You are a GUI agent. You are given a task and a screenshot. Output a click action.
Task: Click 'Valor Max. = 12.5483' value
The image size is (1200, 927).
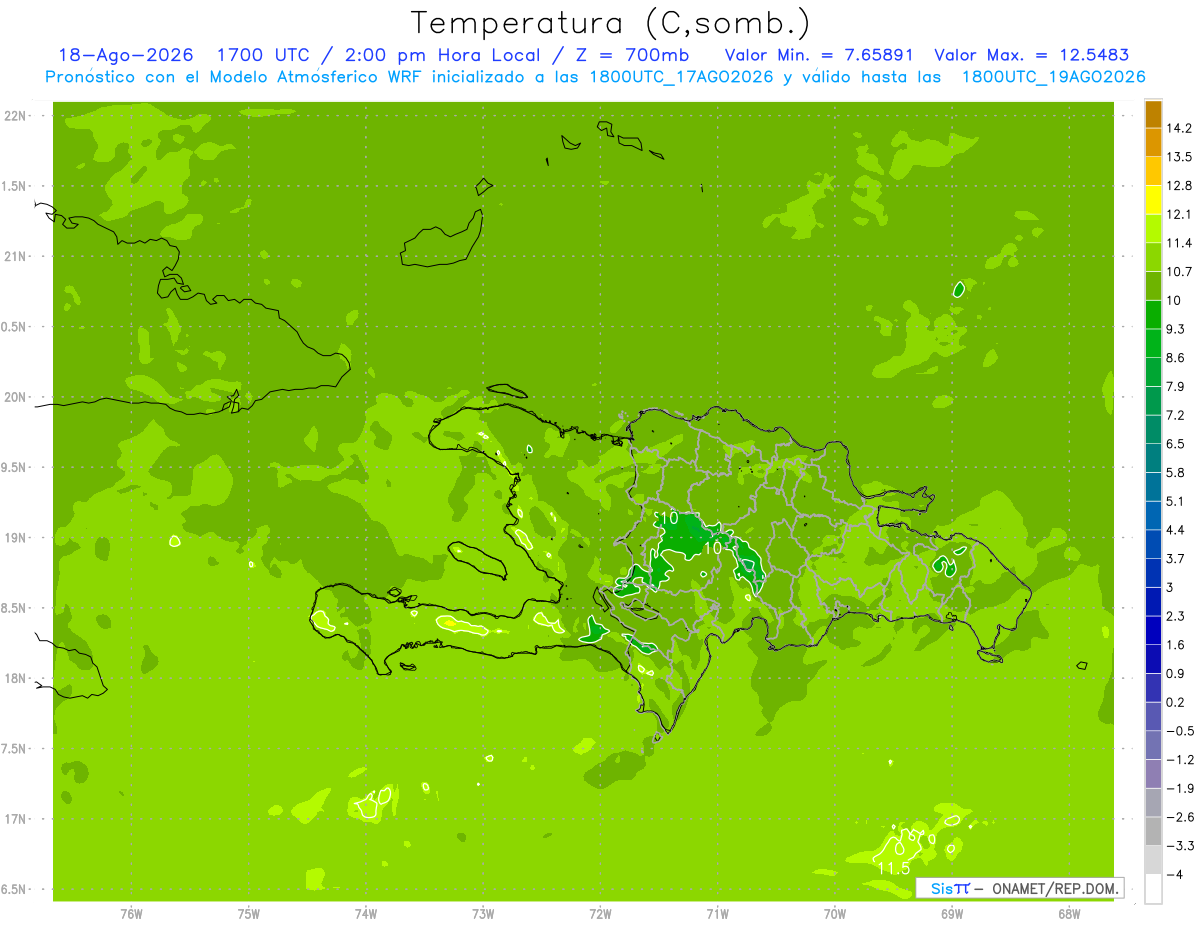point(1032,55)
